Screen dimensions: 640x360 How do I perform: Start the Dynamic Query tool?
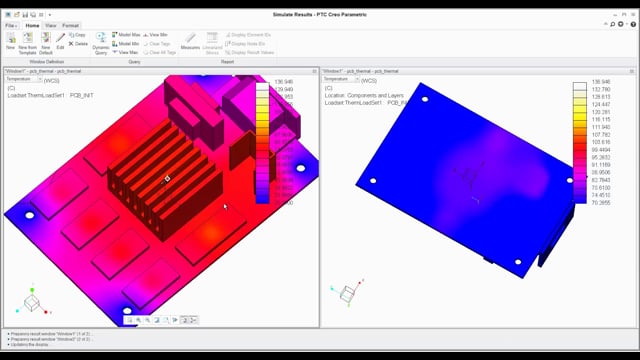coord(101,43)
